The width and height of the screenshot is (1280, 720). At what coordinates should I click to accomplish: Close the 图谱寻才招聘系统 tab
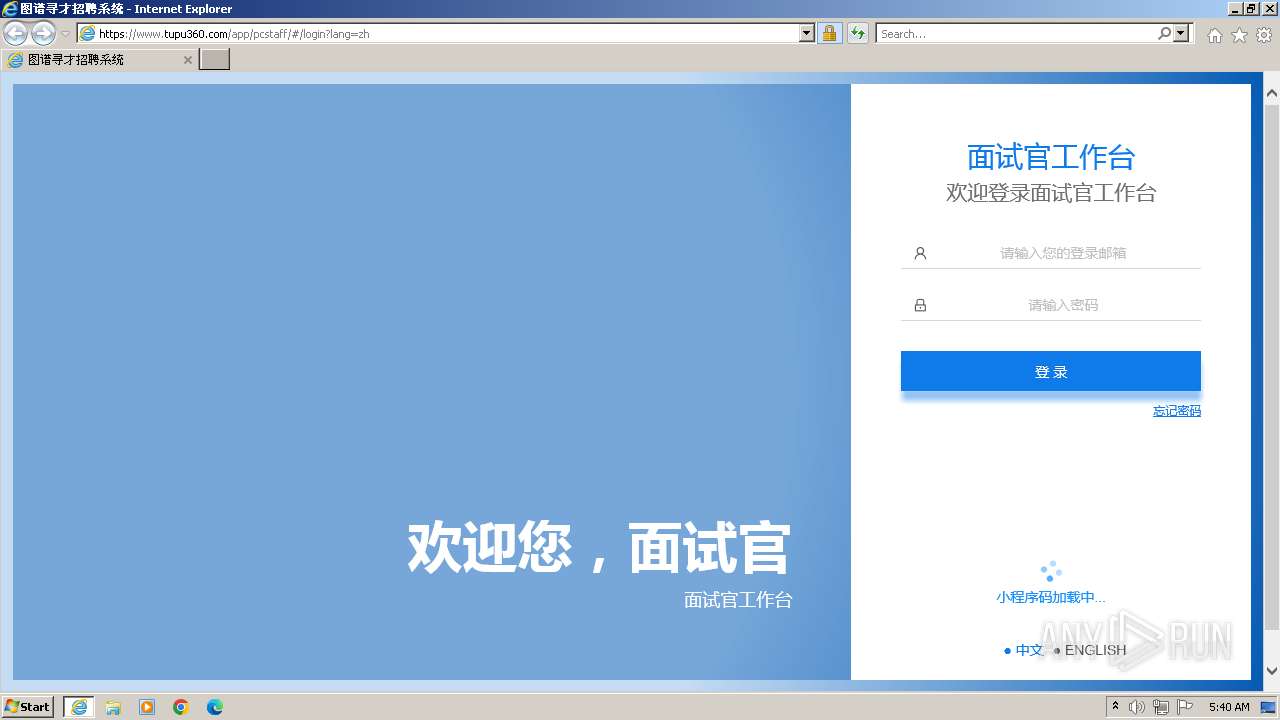pos(187,60)
